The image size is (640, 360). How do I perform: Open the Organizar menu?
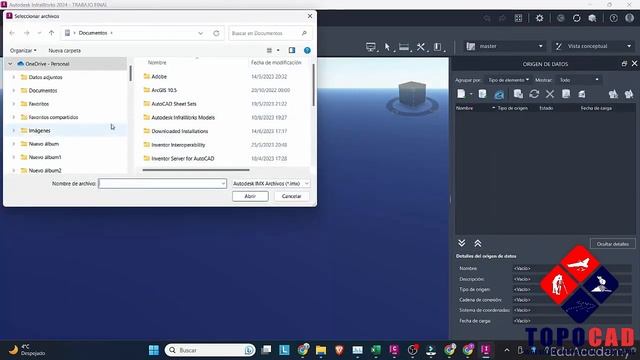click(x=23, y=51)
